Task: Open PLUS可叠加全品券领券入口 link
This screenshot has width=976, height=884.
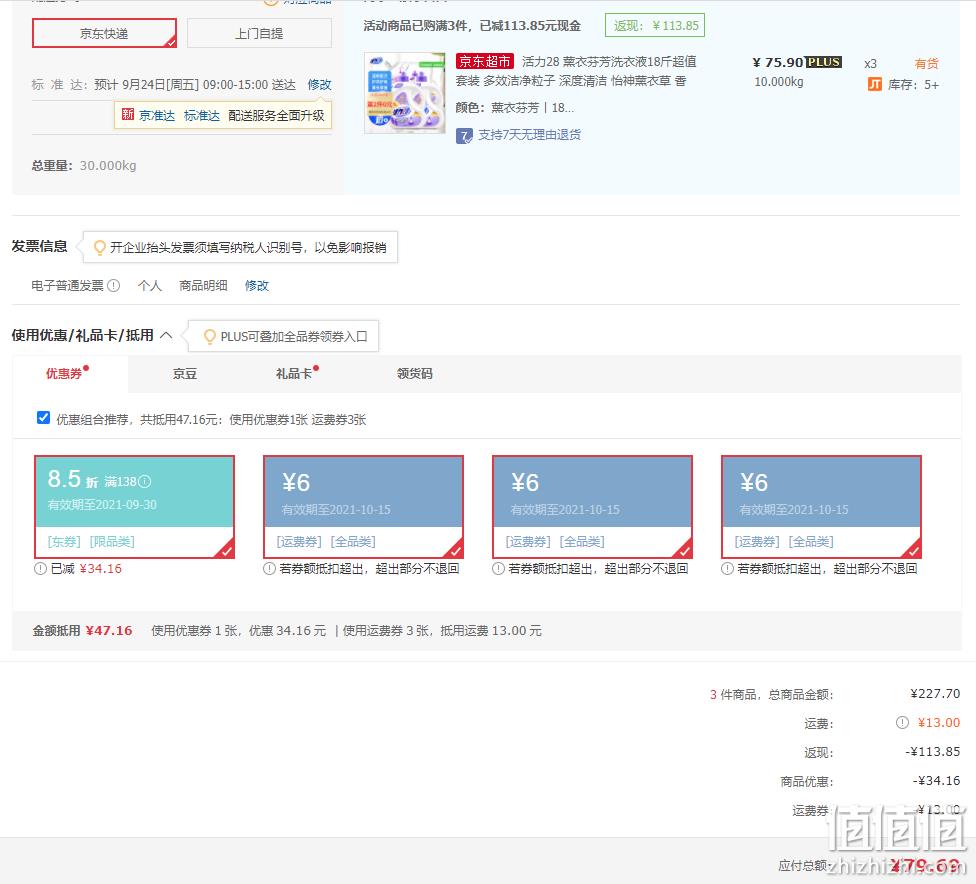Action: coord(294,337)
